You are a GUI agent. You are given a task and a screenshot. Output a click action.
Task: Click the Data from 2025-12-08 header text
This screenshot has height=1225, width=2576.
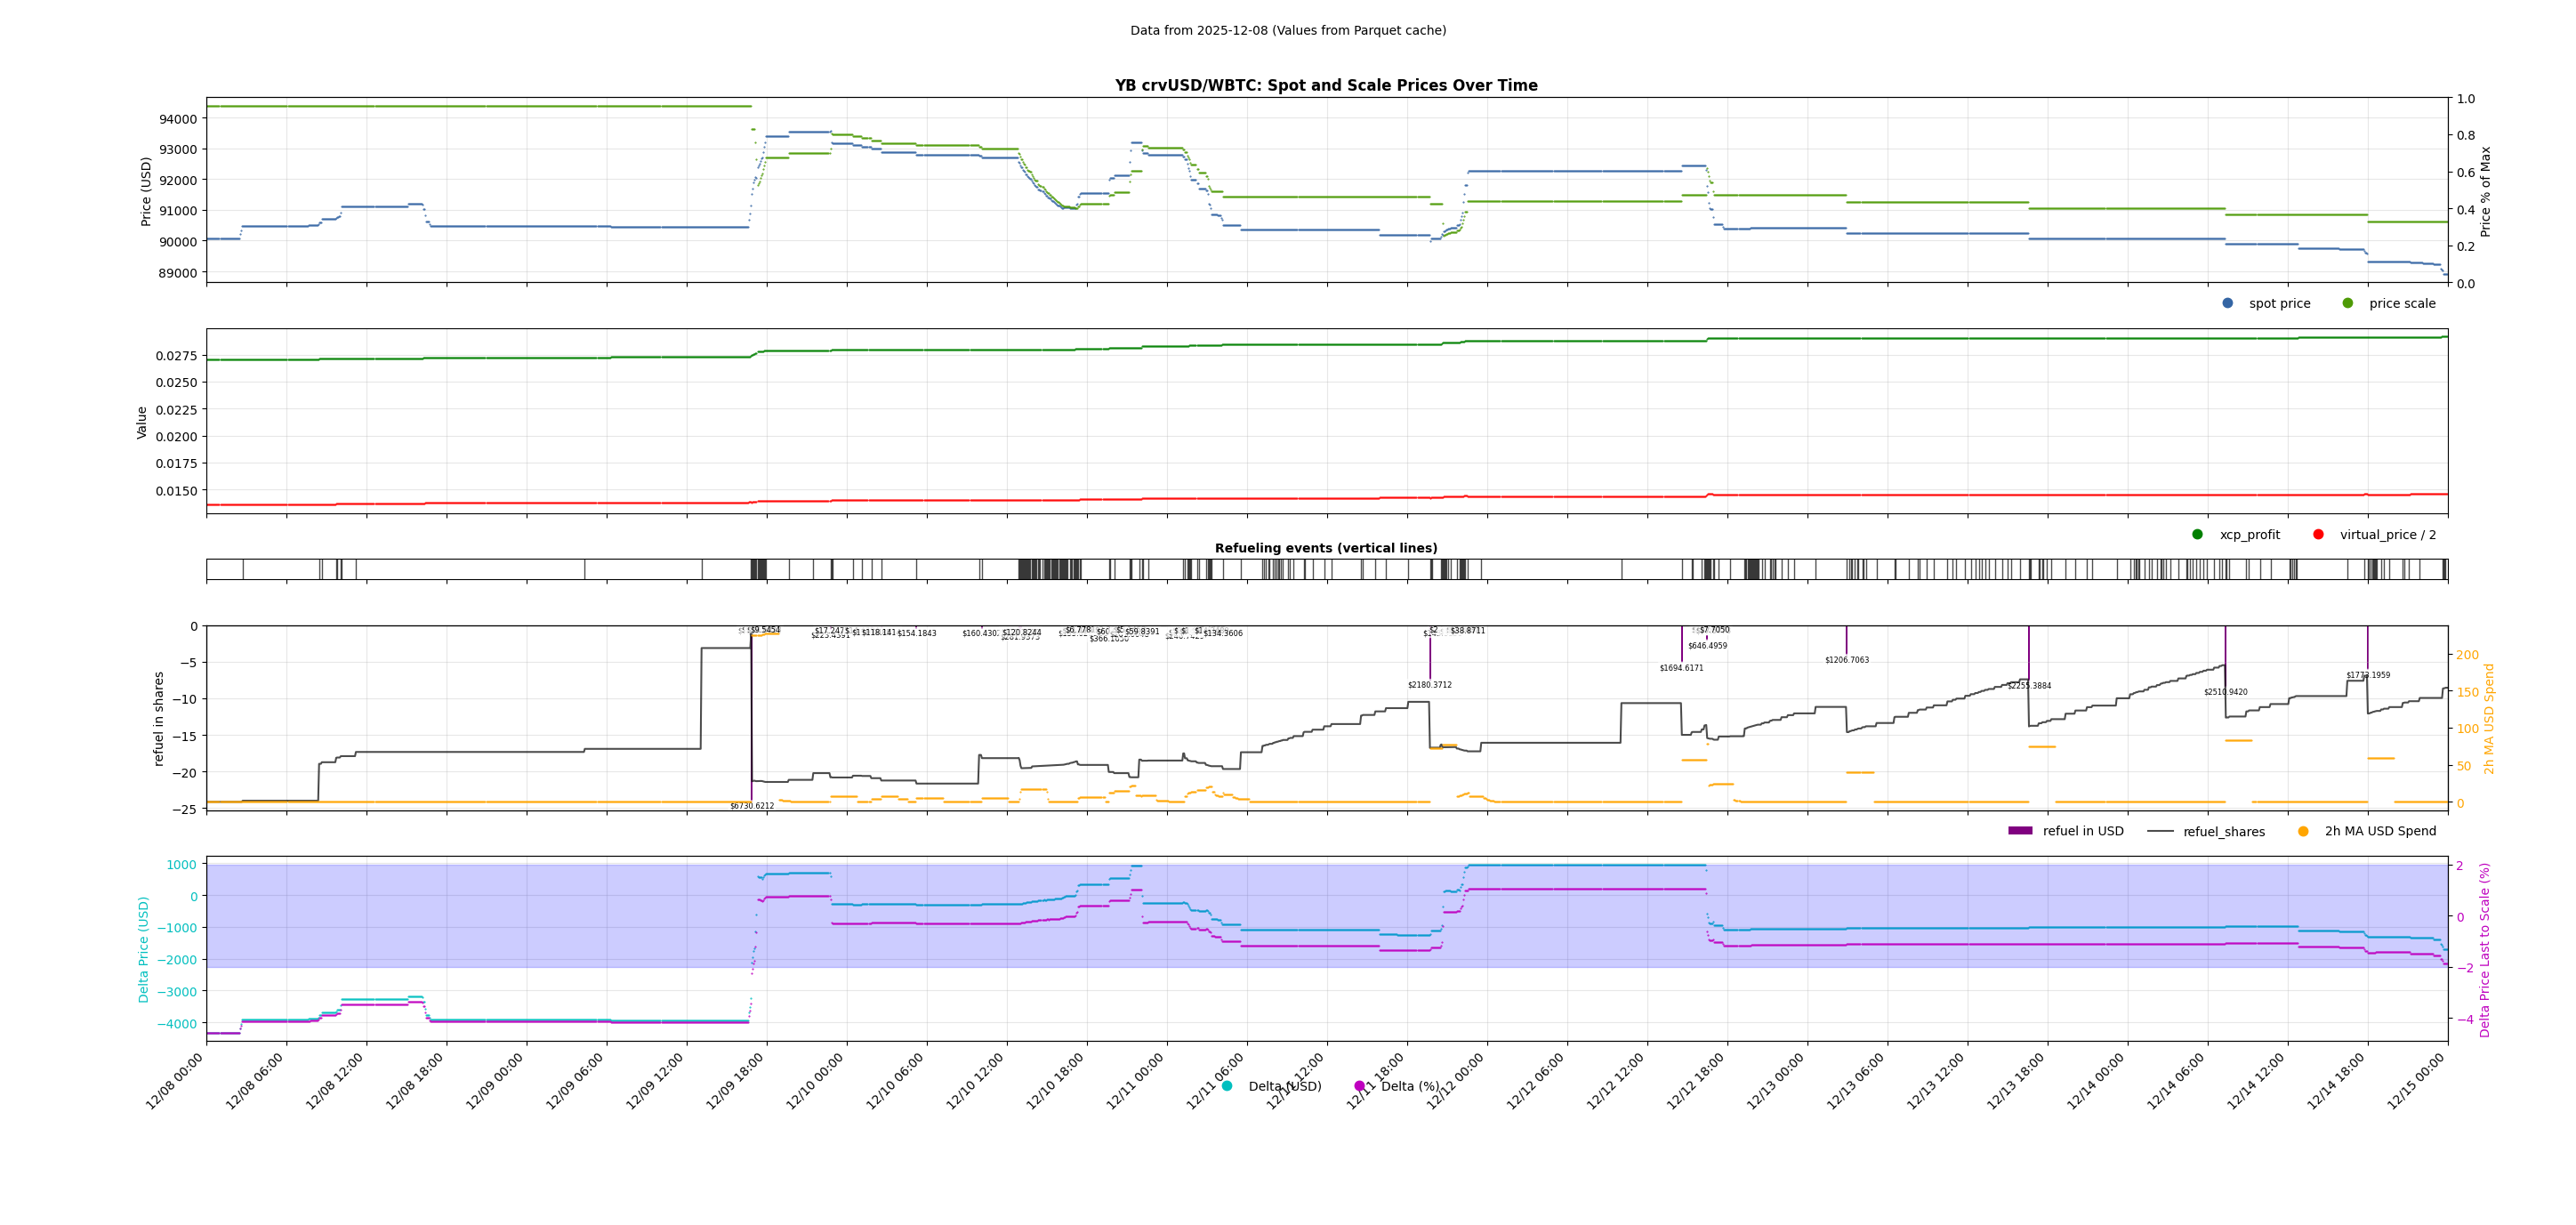[1288, 31]
